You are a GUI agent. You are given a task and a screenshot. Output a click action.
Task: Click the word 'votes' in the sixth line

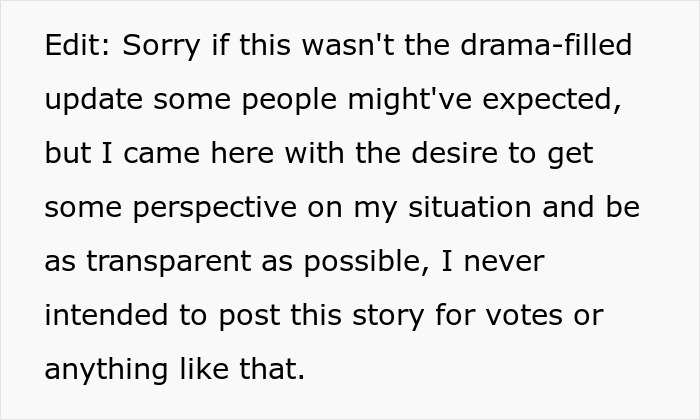pos(524,316)
